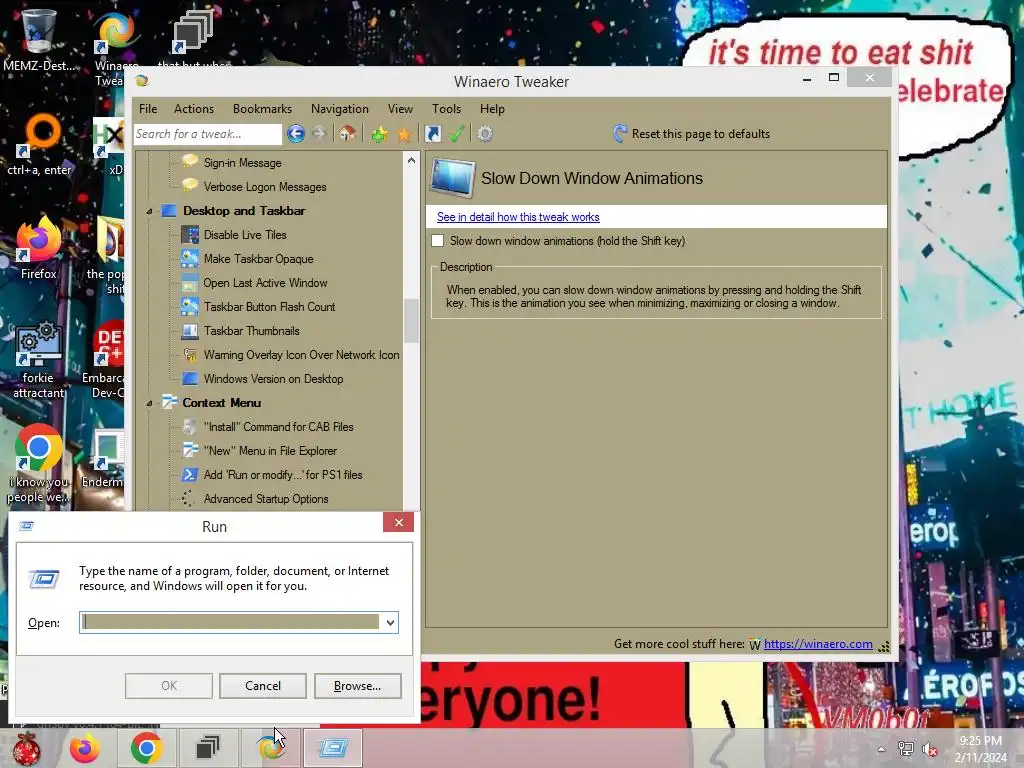The height and width of the screenshot is (768, 1024).
Task: Show hidden tray icons arrow
Action: click(881, 750)
